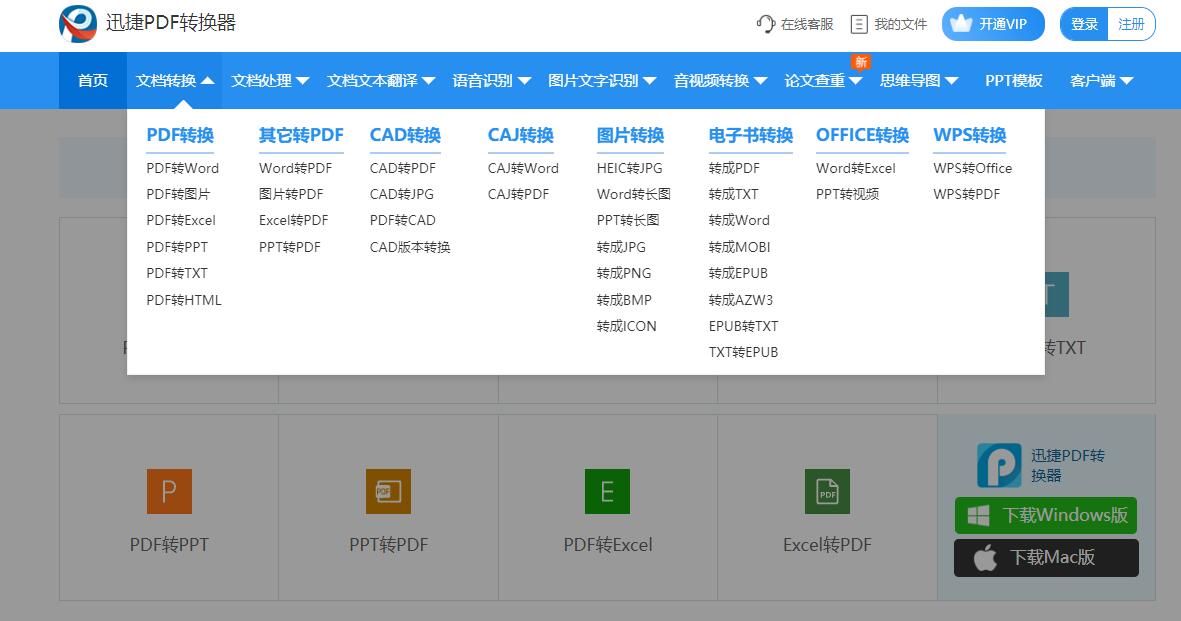Download the Mac version client

pos(1045,558)
